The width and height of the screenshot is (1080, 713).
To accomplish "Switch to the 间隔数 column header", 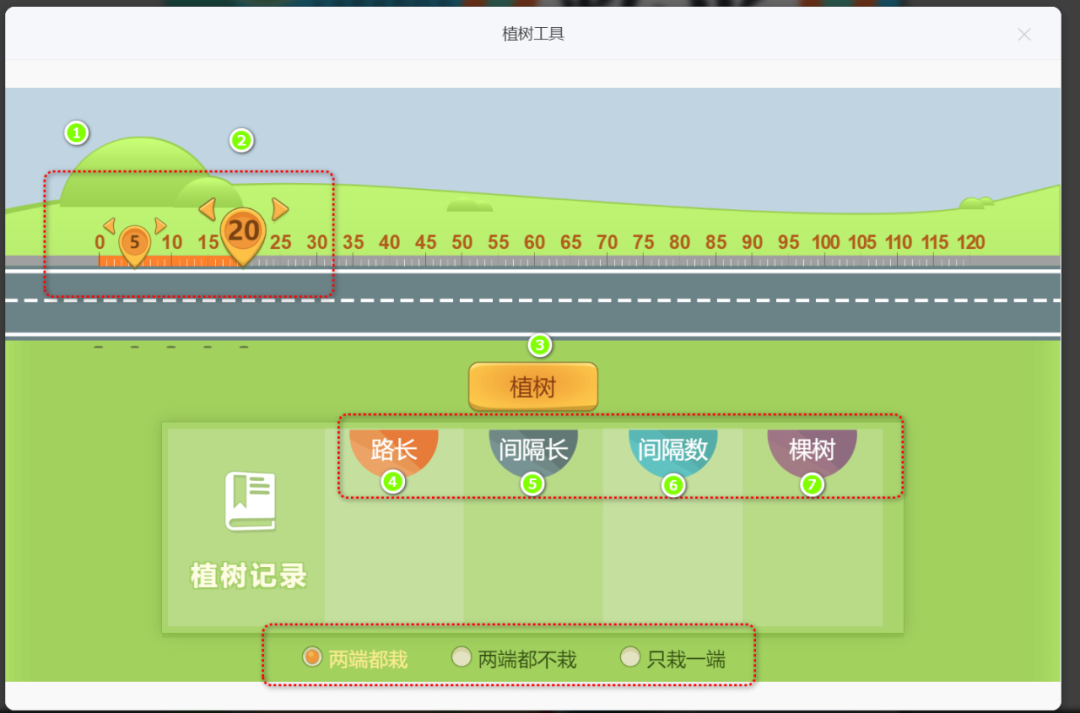I will click(672, 450).
